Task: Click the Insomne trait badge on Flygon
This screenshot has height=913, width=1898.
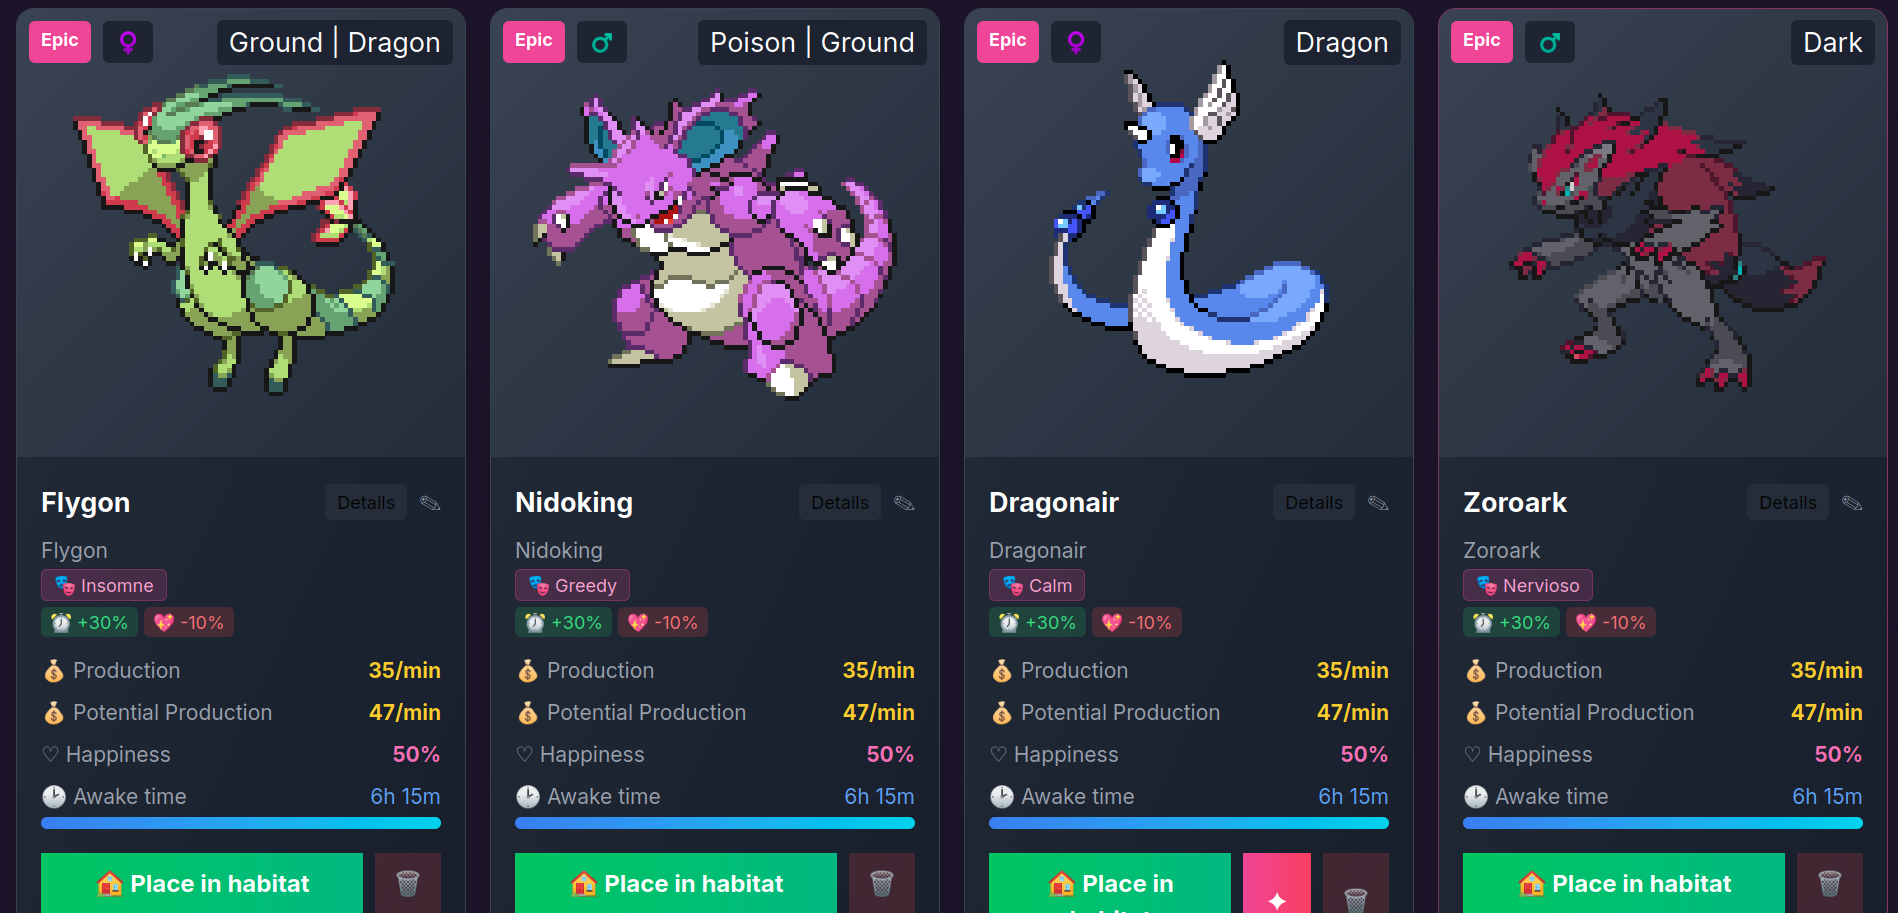Action: 104,585
